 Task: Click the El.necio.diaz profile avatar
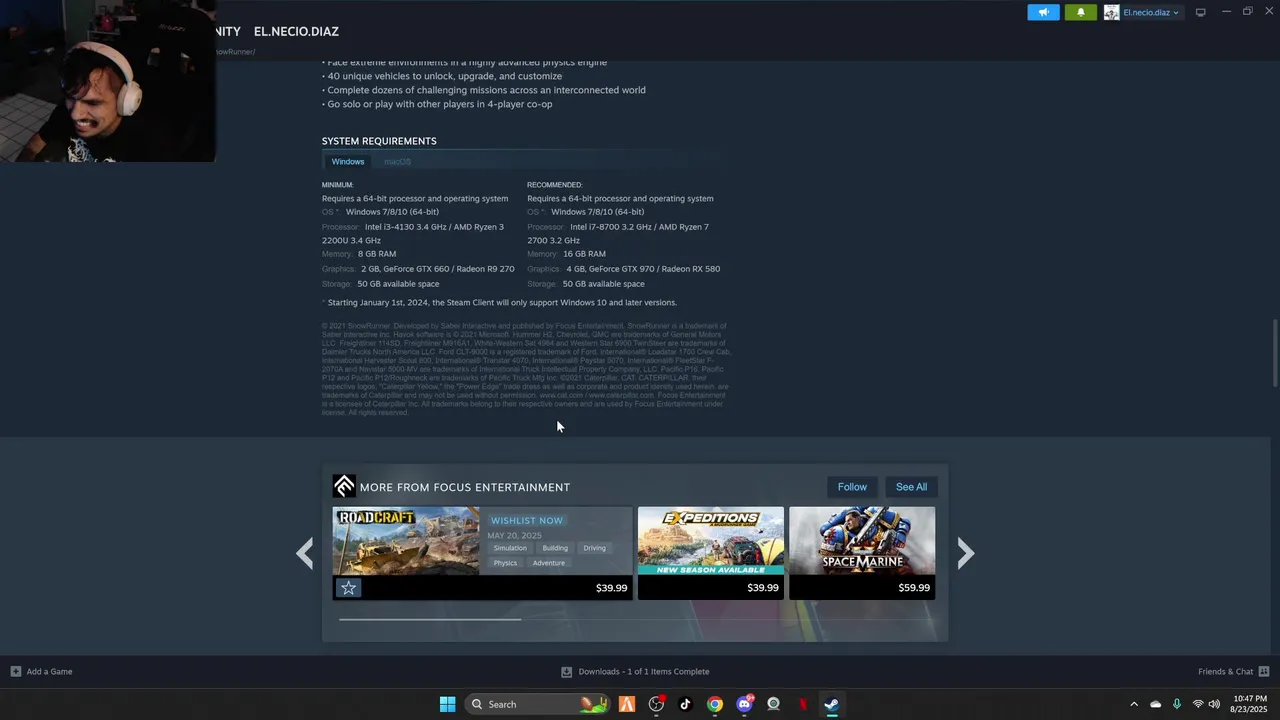(1111, 12)
